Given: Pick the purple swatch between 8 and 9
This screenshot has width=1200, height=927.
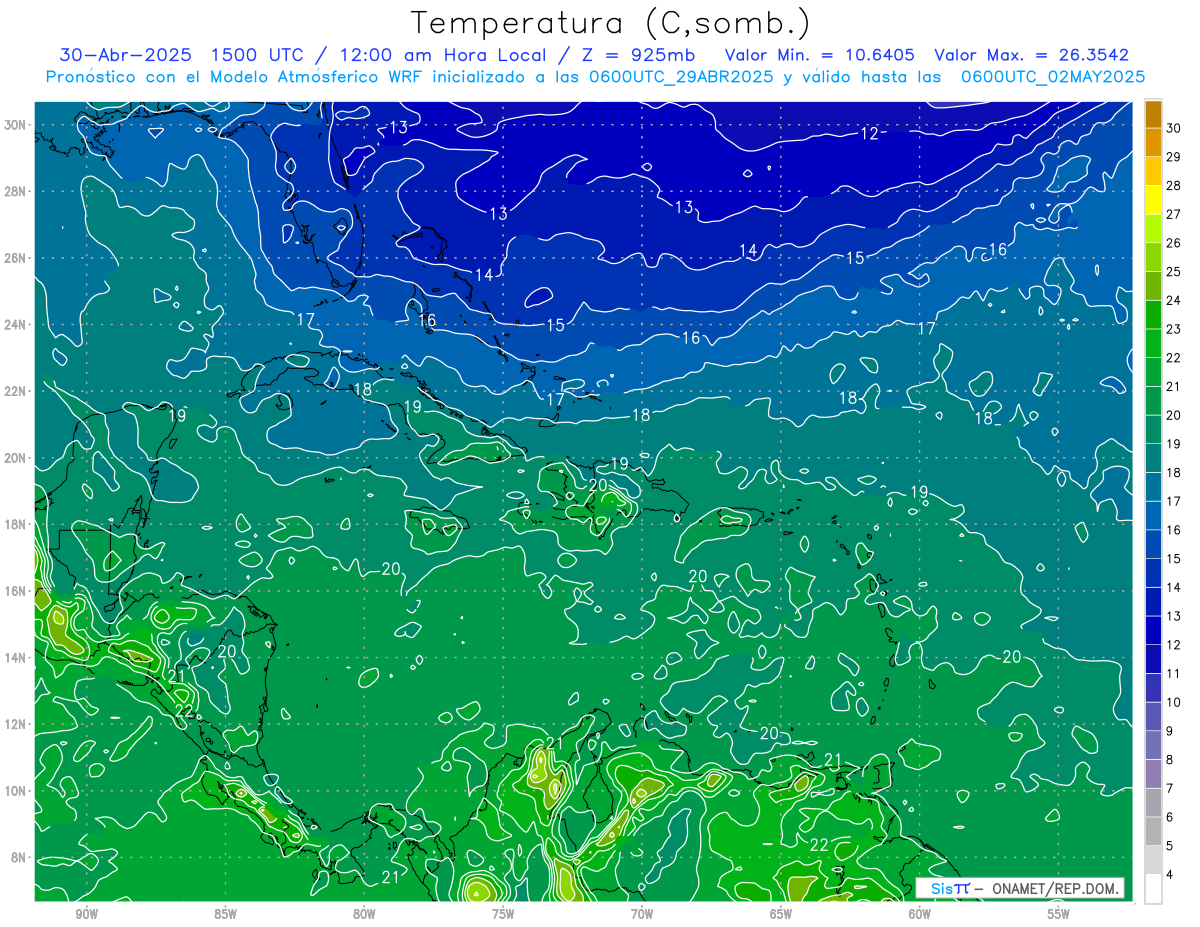Looking at the screenshot, I should (x=1153, y=746).
